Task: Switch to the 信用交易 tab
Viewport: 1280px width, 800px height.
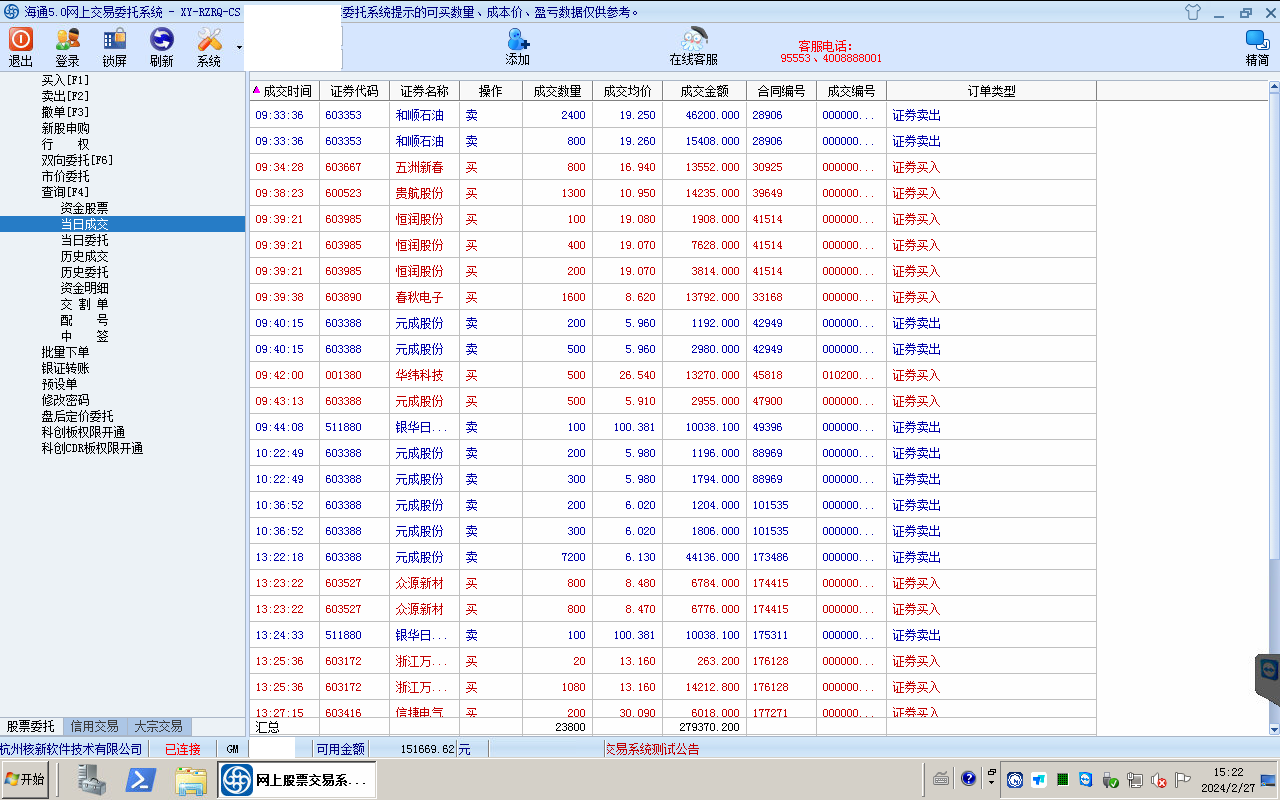Action: tap(94, 727)
